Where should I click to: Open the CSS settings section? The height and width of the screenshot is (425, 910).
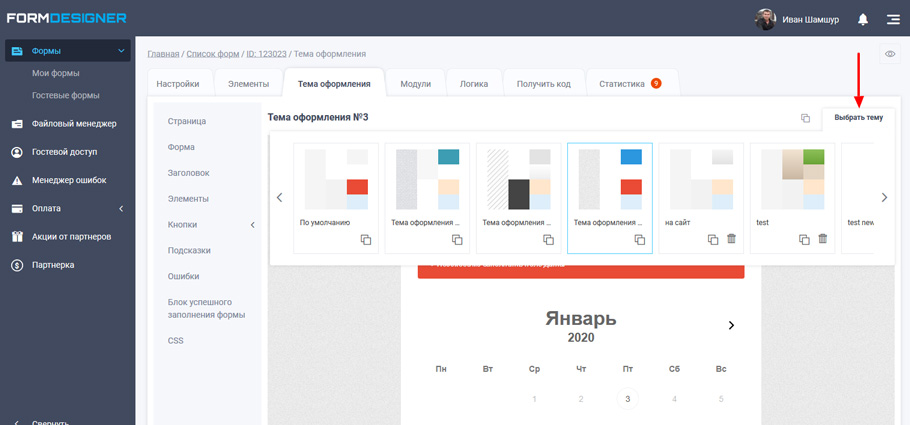click(x=175, y=341)
